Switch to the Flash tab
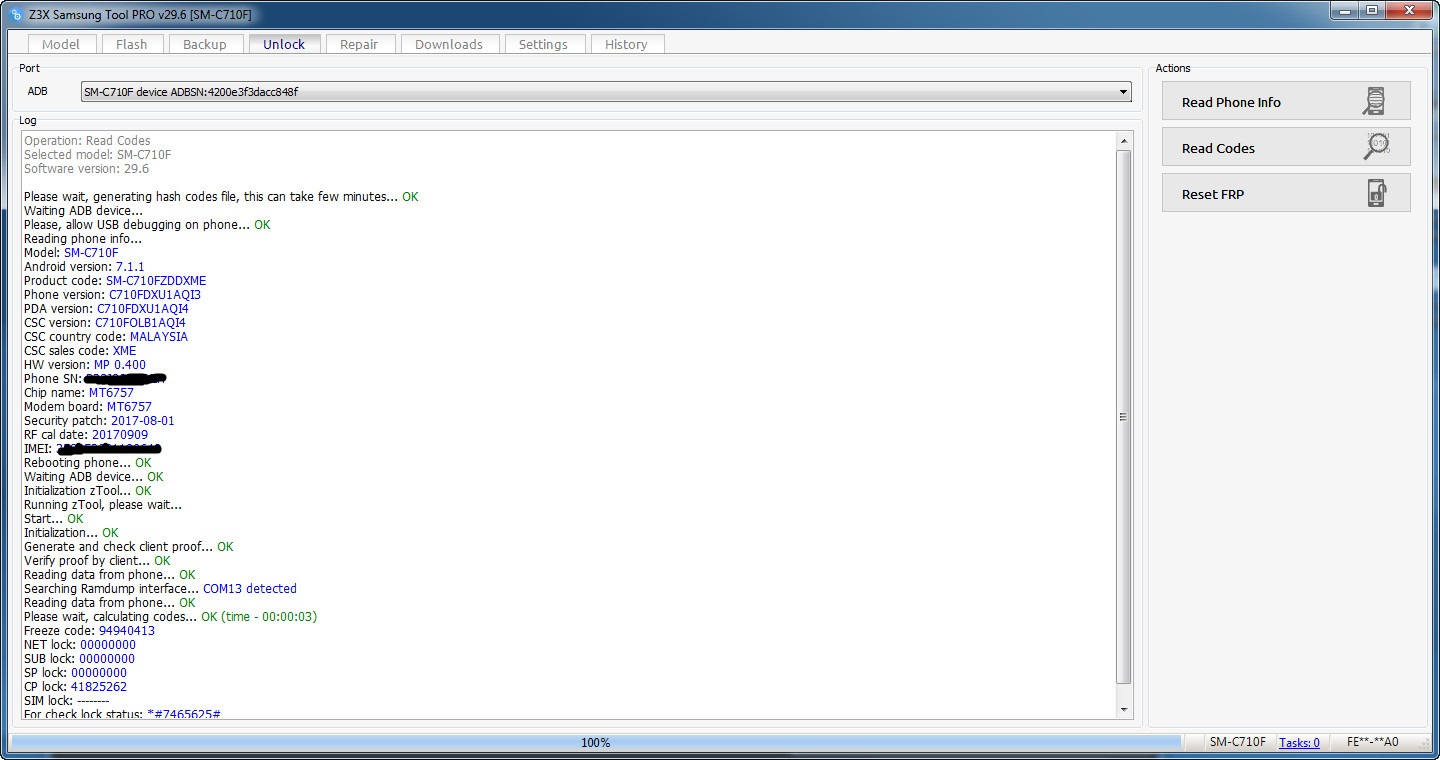The image size is (1440, 760). point(131,44)
